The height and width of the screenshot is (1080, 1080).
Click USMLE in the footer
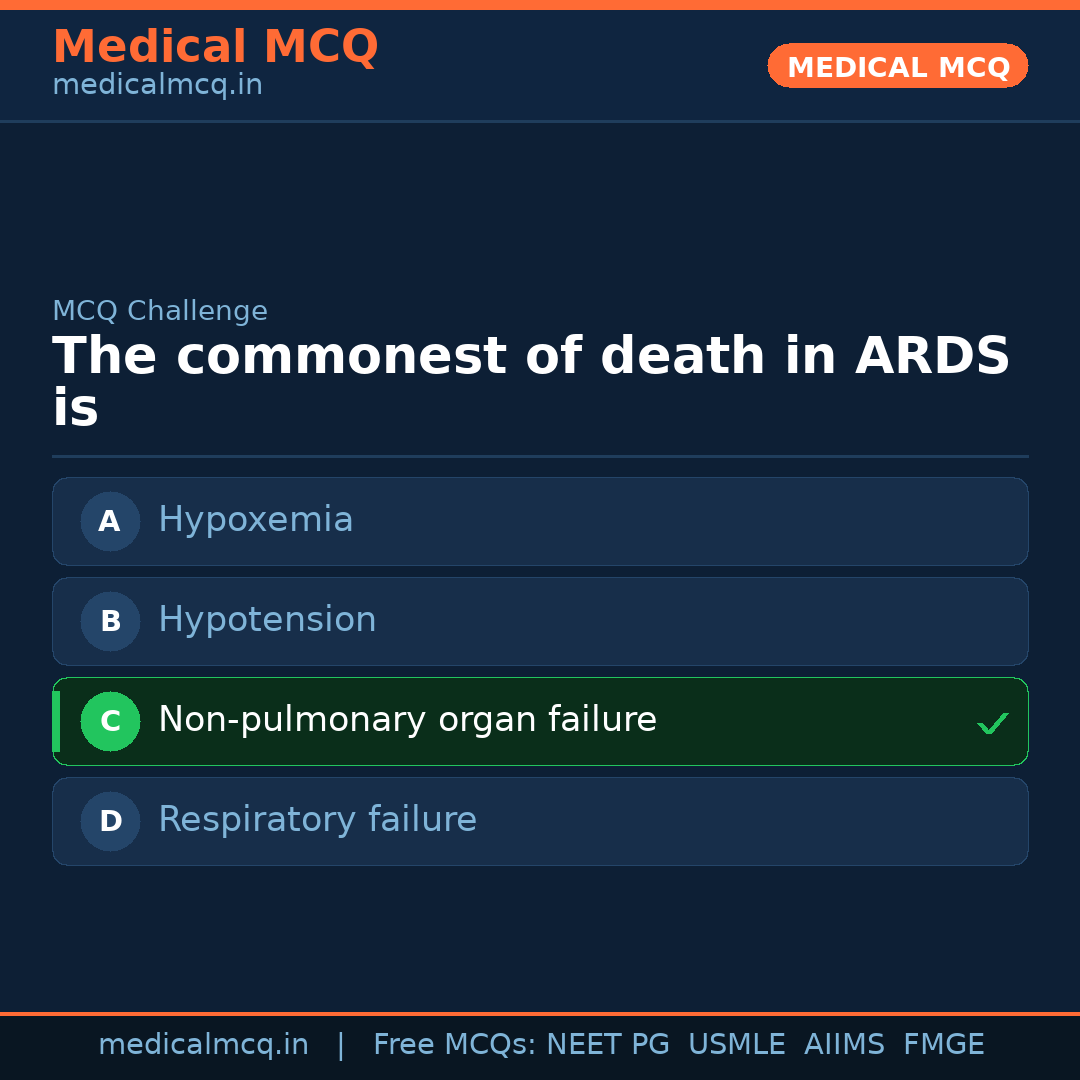click(736, 1045)
